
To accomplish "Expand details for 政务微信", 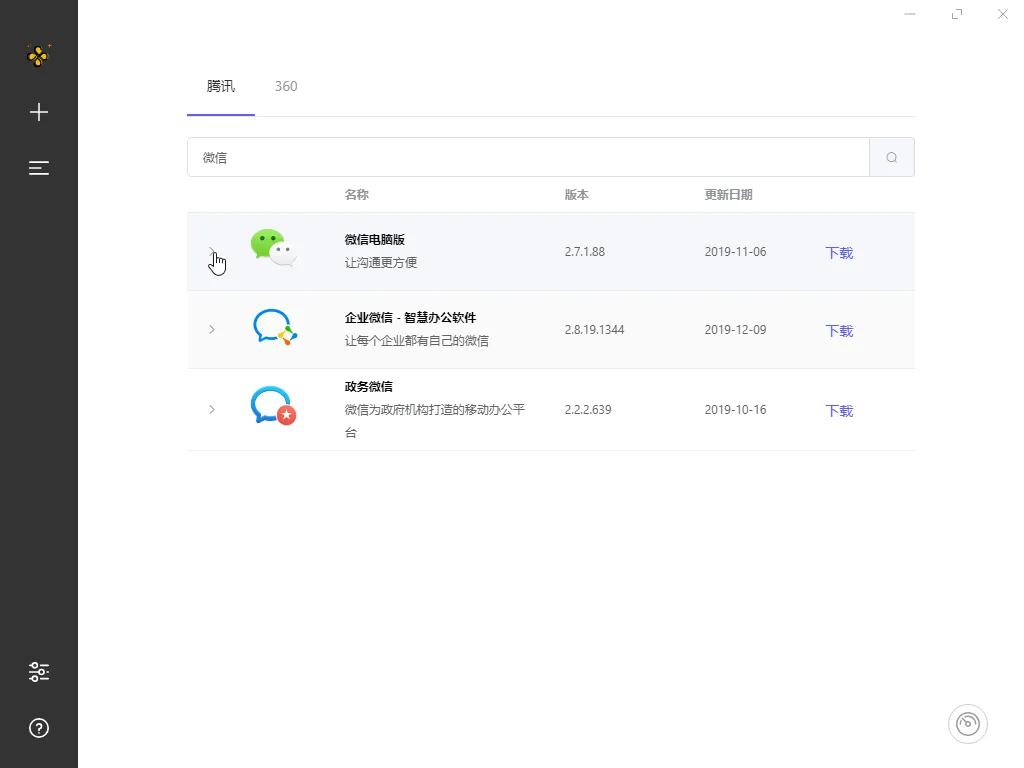I will click(212, 409).
